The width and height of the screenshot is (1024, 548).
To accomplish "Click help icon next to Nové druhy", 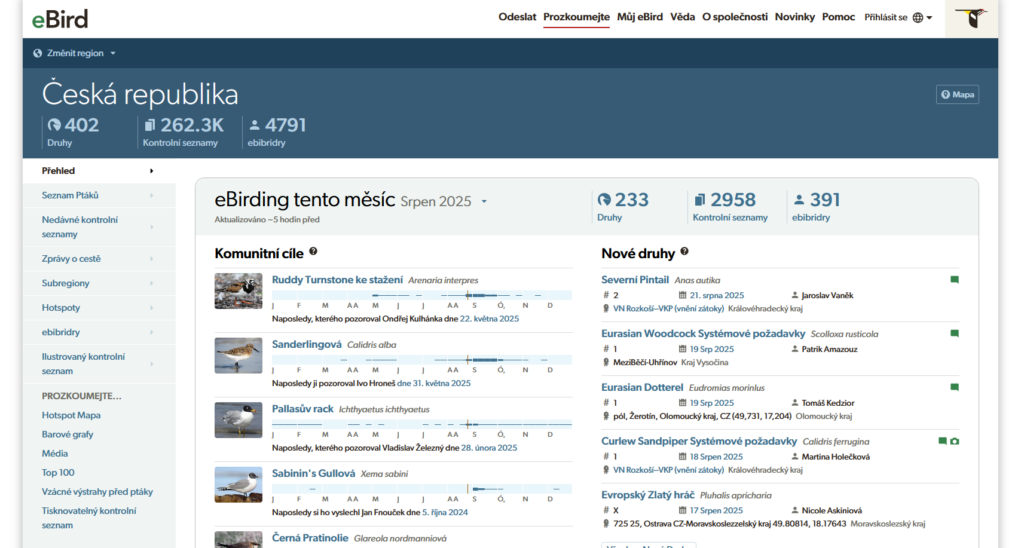I will 684,253.
